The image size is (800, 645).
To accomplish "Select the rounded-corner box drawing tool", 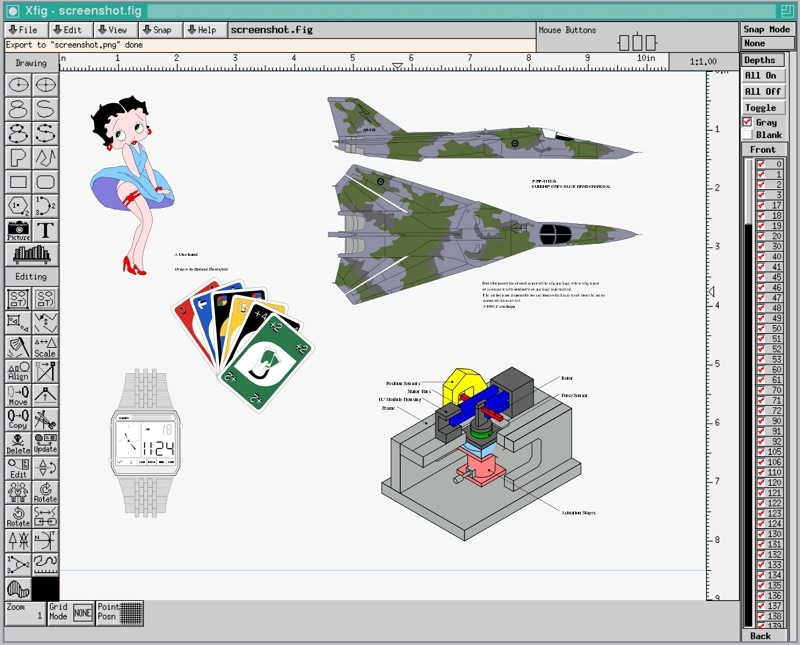I will tap(45, 182).
